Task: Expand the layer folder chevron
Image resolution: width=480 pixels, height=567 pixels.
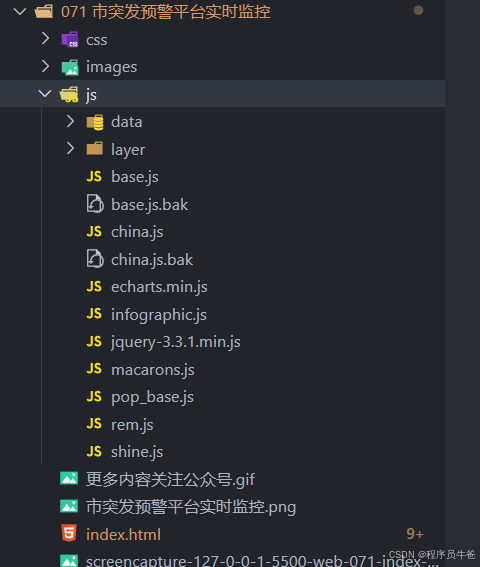Action: [71, 149]
